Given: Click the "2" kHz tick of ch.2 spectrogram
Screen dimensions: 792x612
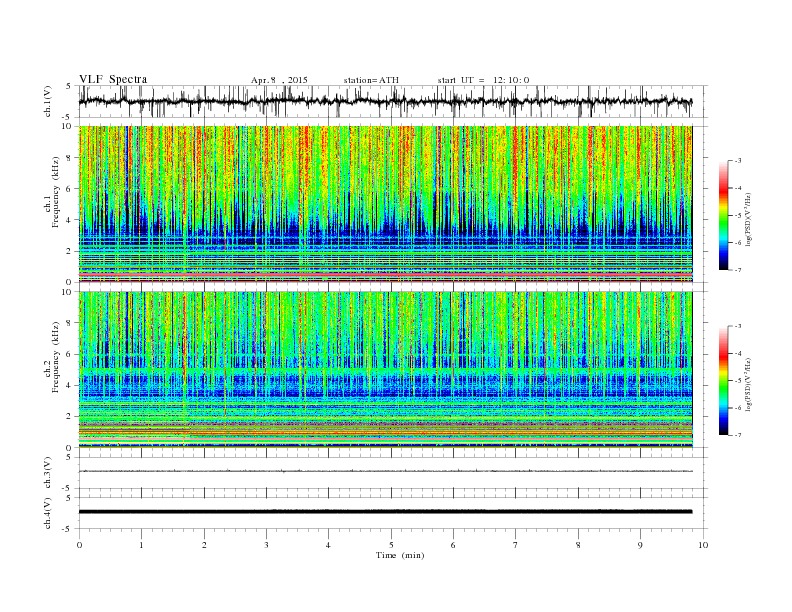Looking at the screenshot, I should pyautogui.click(x=69, y=417).
